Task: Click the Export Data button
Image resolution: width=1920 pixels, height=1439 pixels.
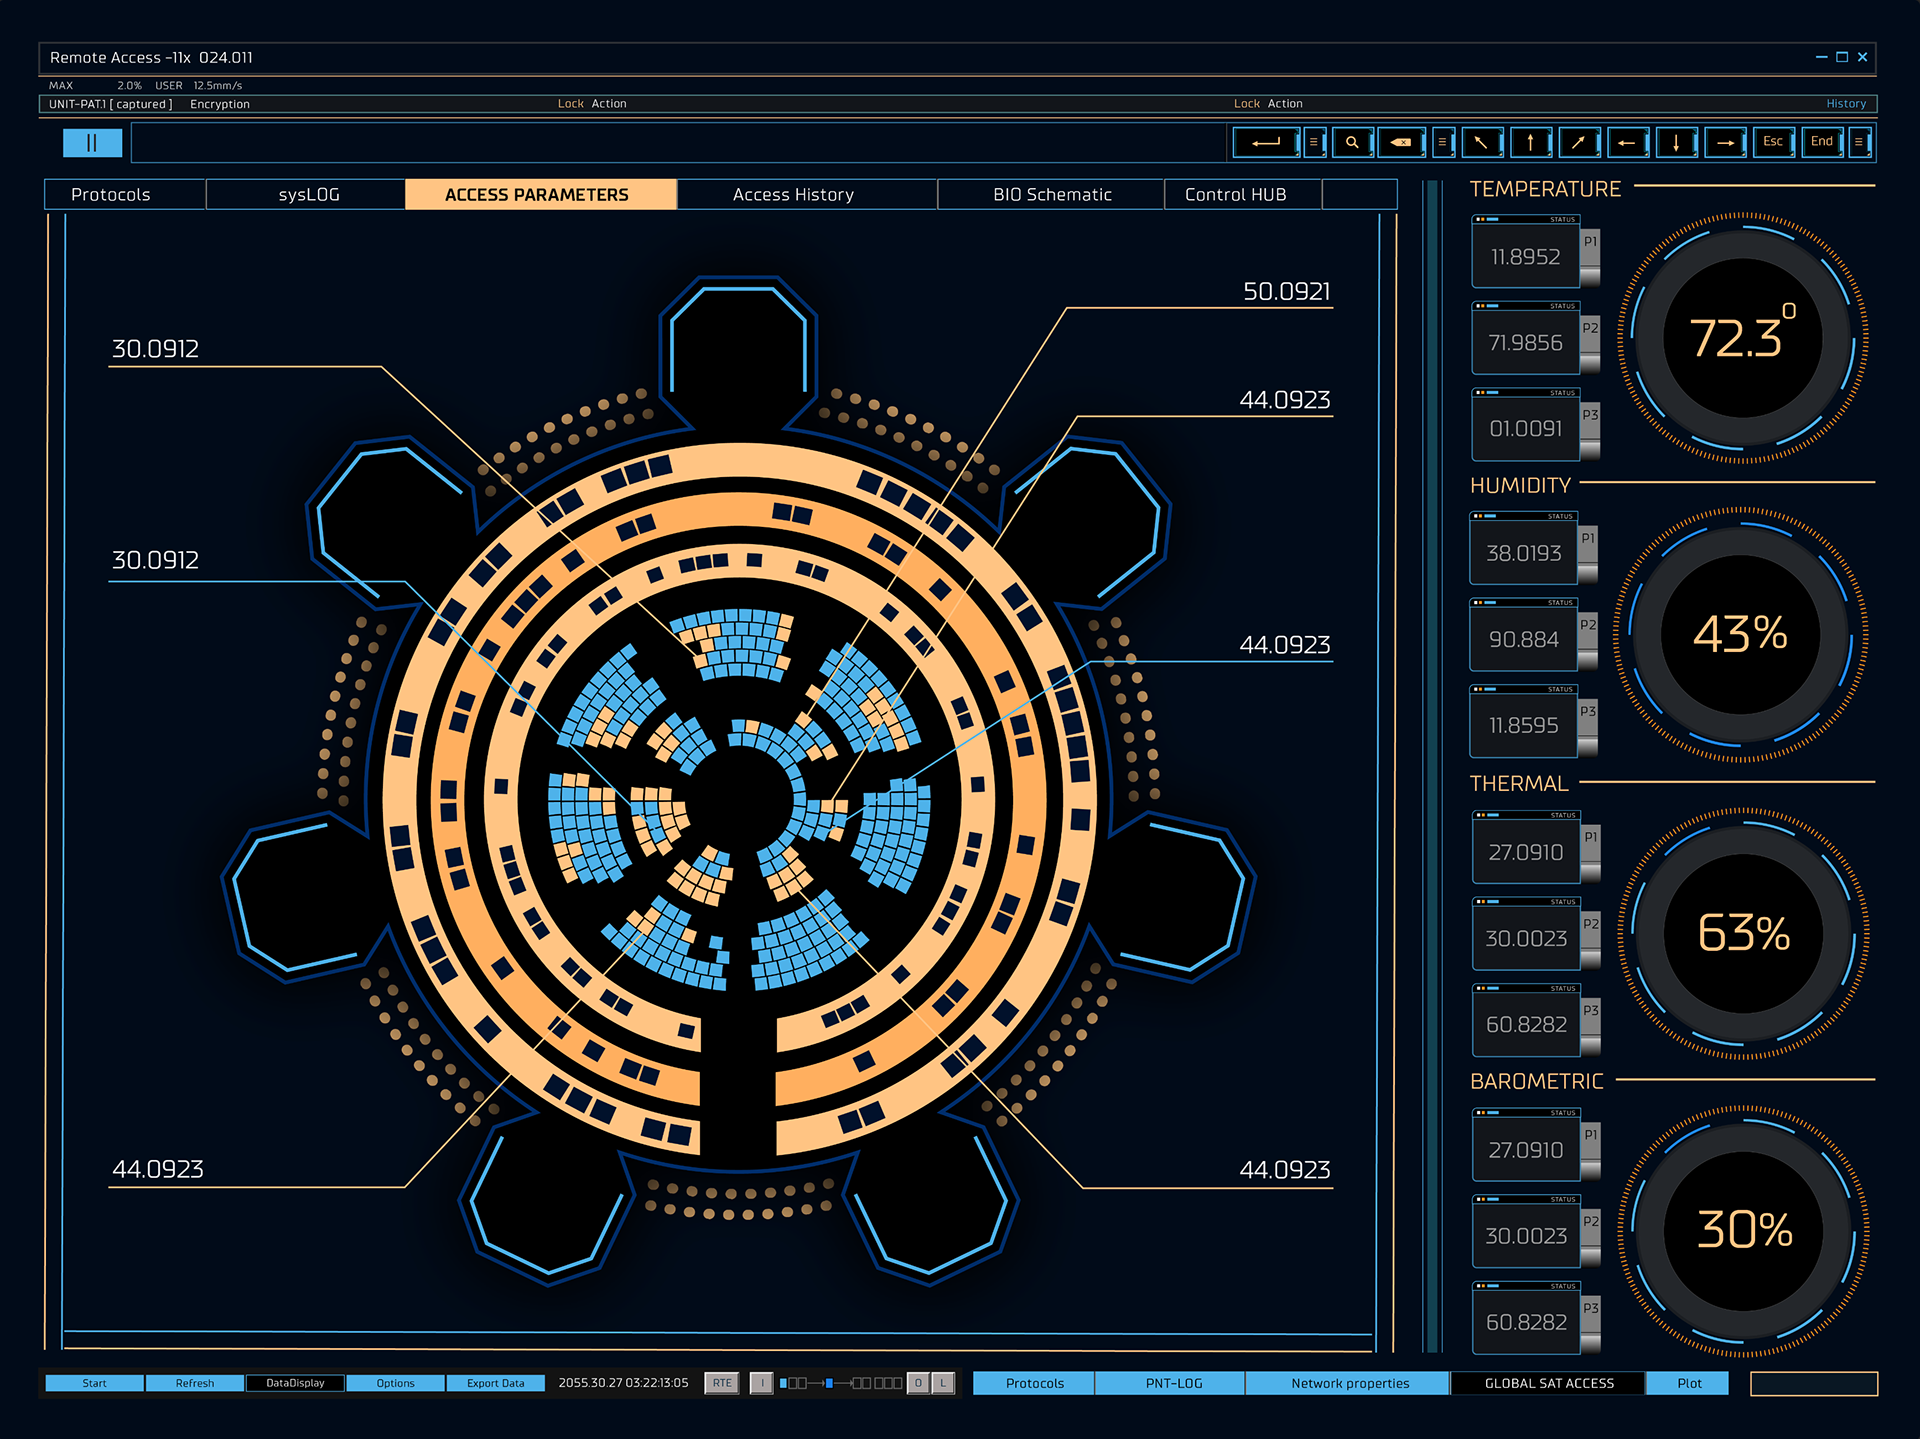Action: coord(496,1383)
